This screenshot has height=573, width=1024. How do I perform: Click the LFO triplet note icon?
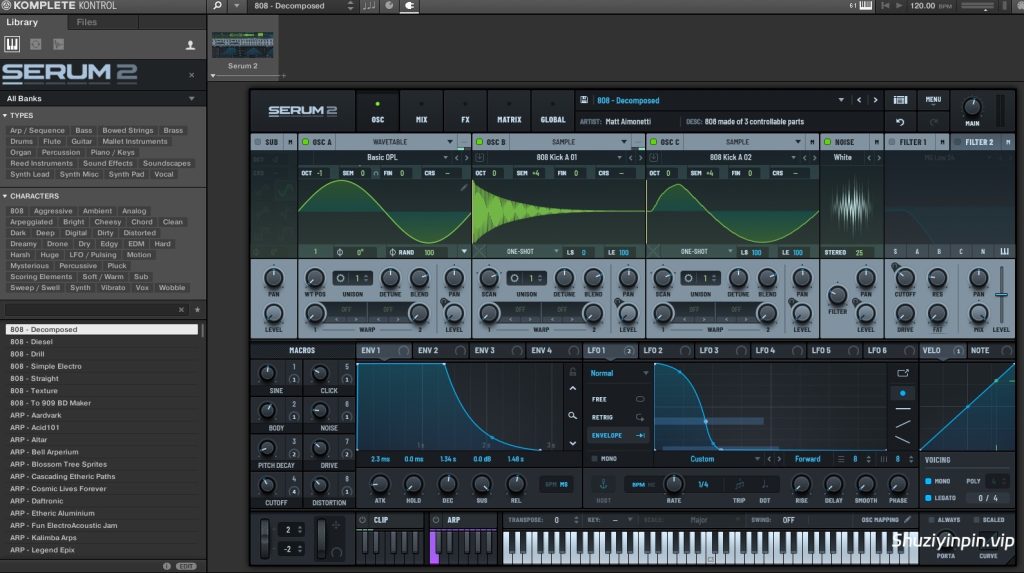739,484
